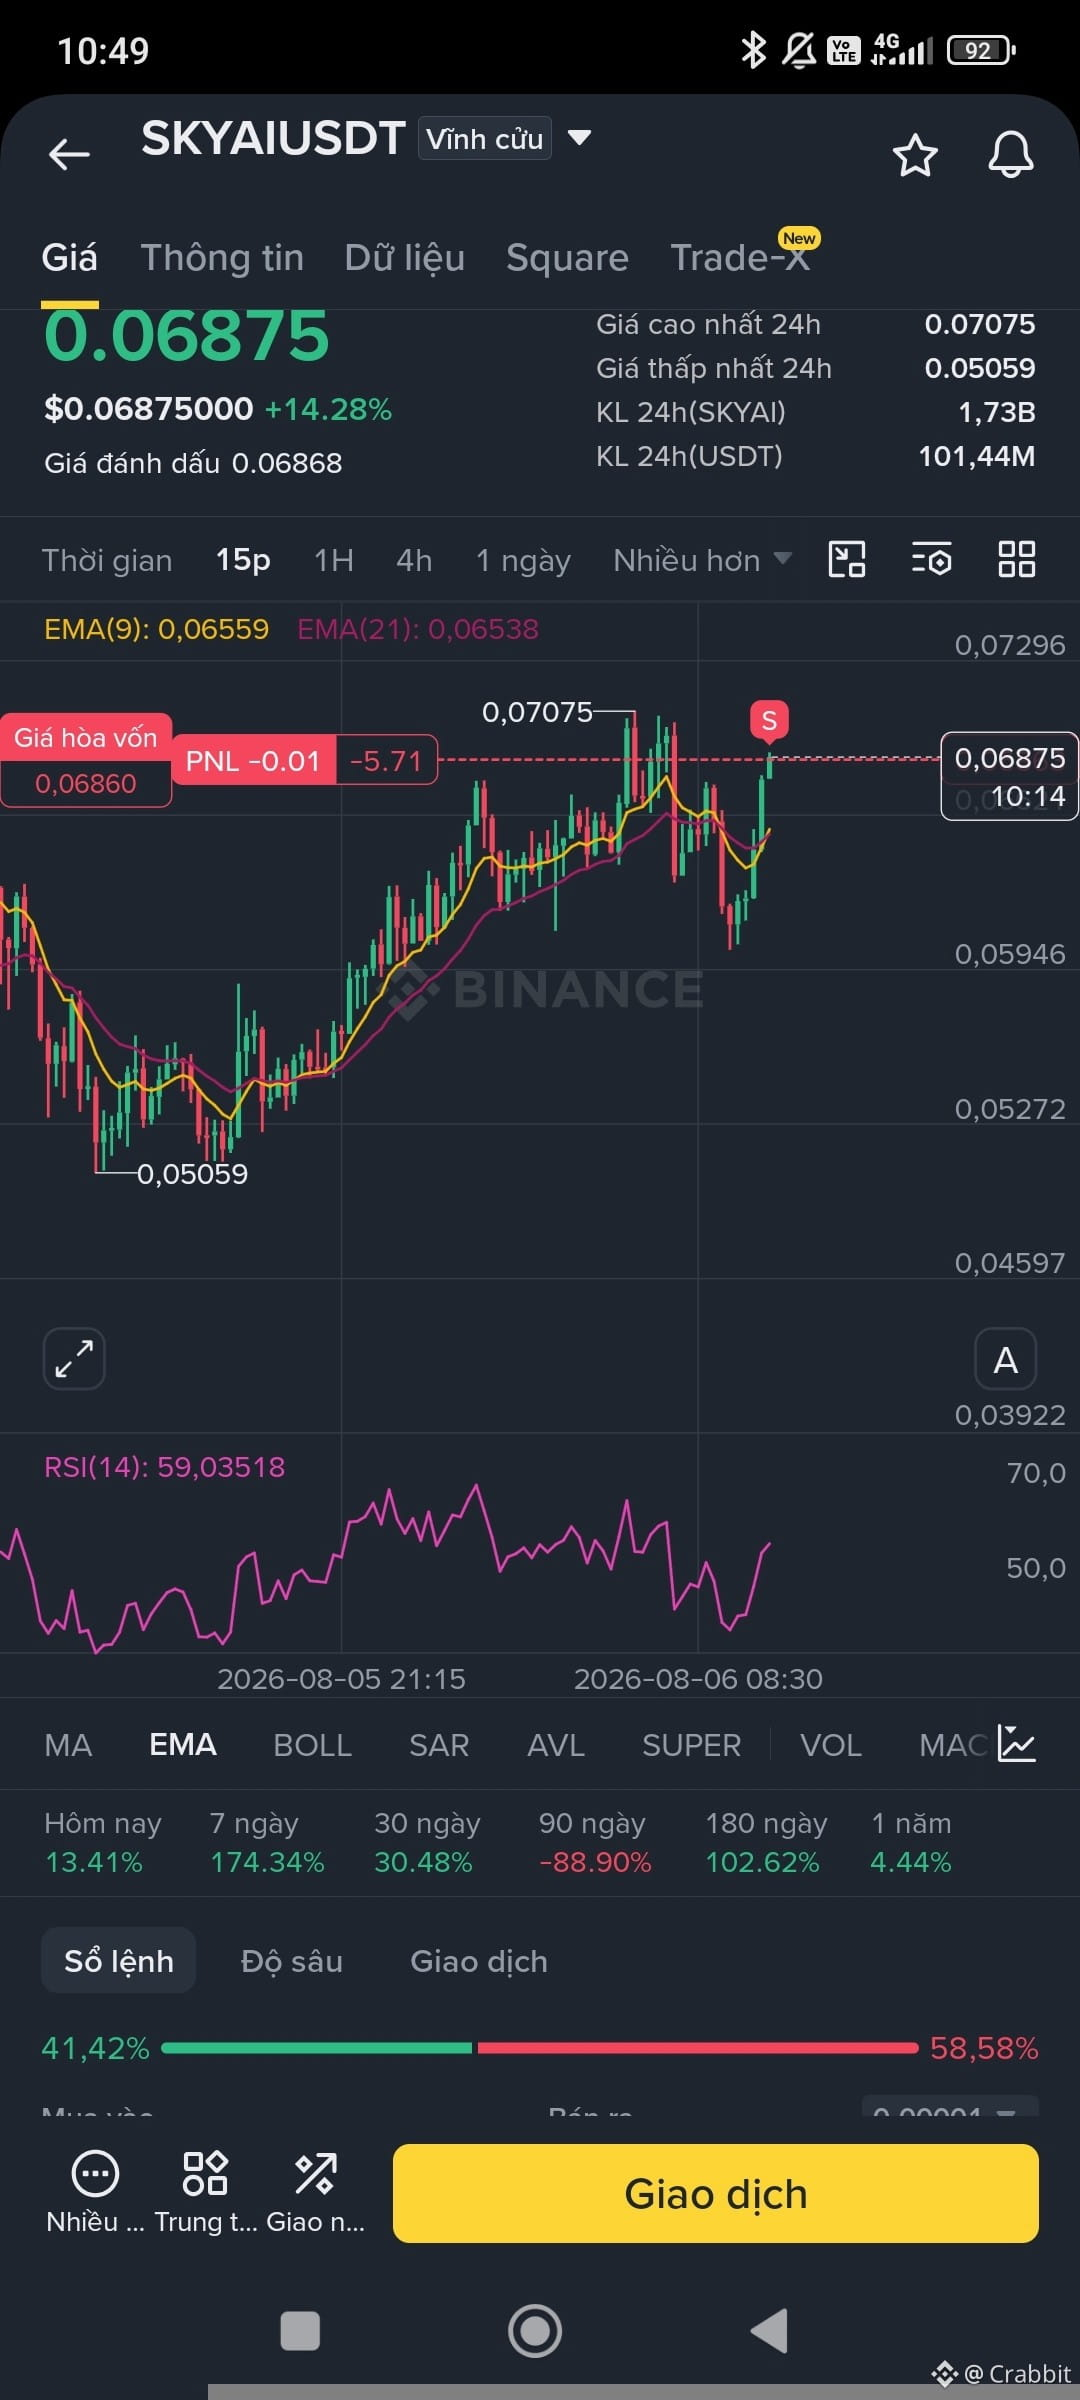Open the multi-chart grid layout icon

[1017, 560]
